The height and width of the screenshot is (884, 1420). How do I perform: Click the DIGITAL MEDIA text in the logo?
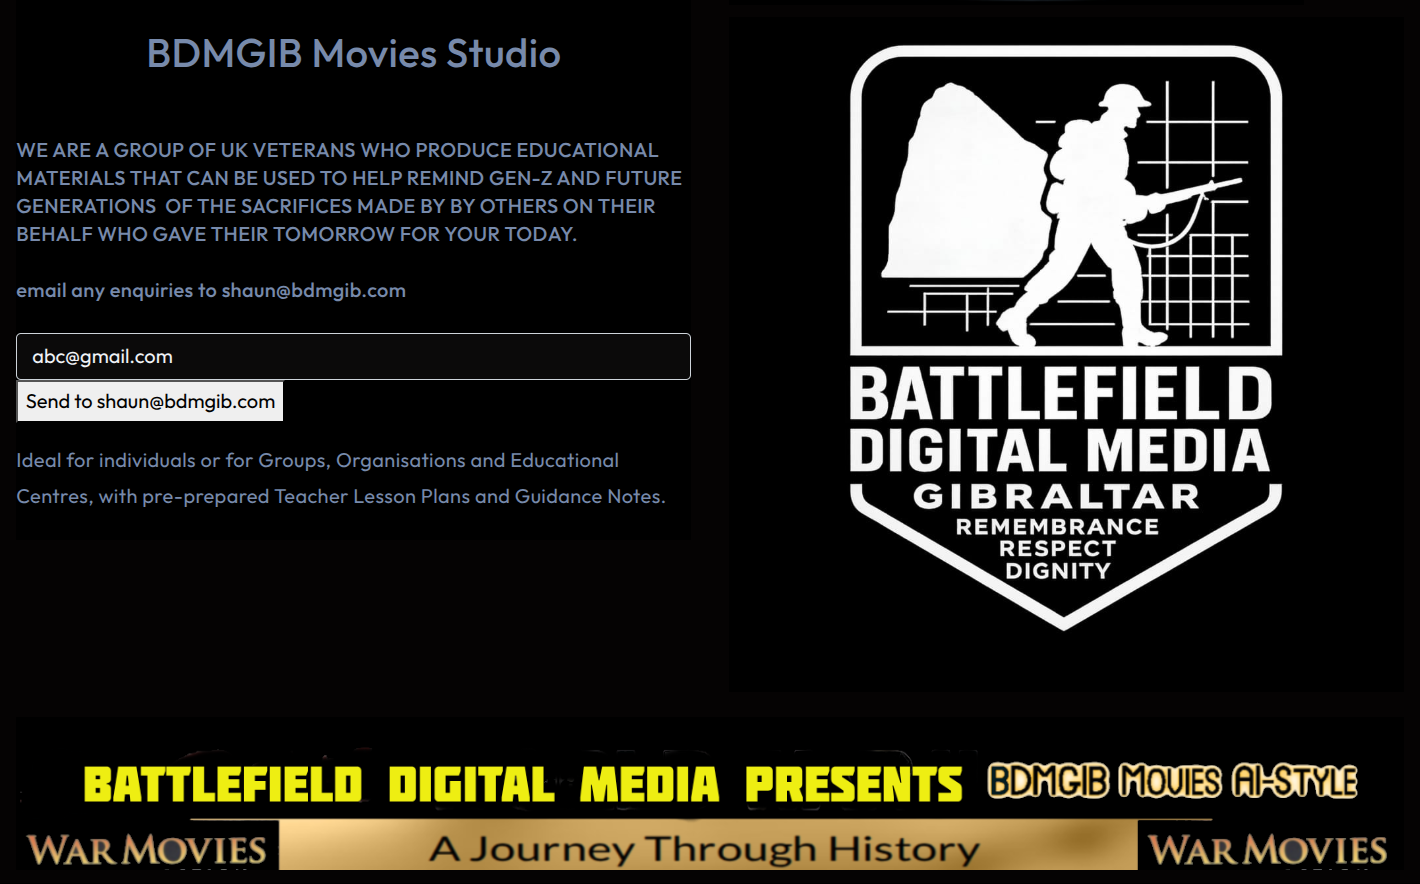pos(1060,450)
